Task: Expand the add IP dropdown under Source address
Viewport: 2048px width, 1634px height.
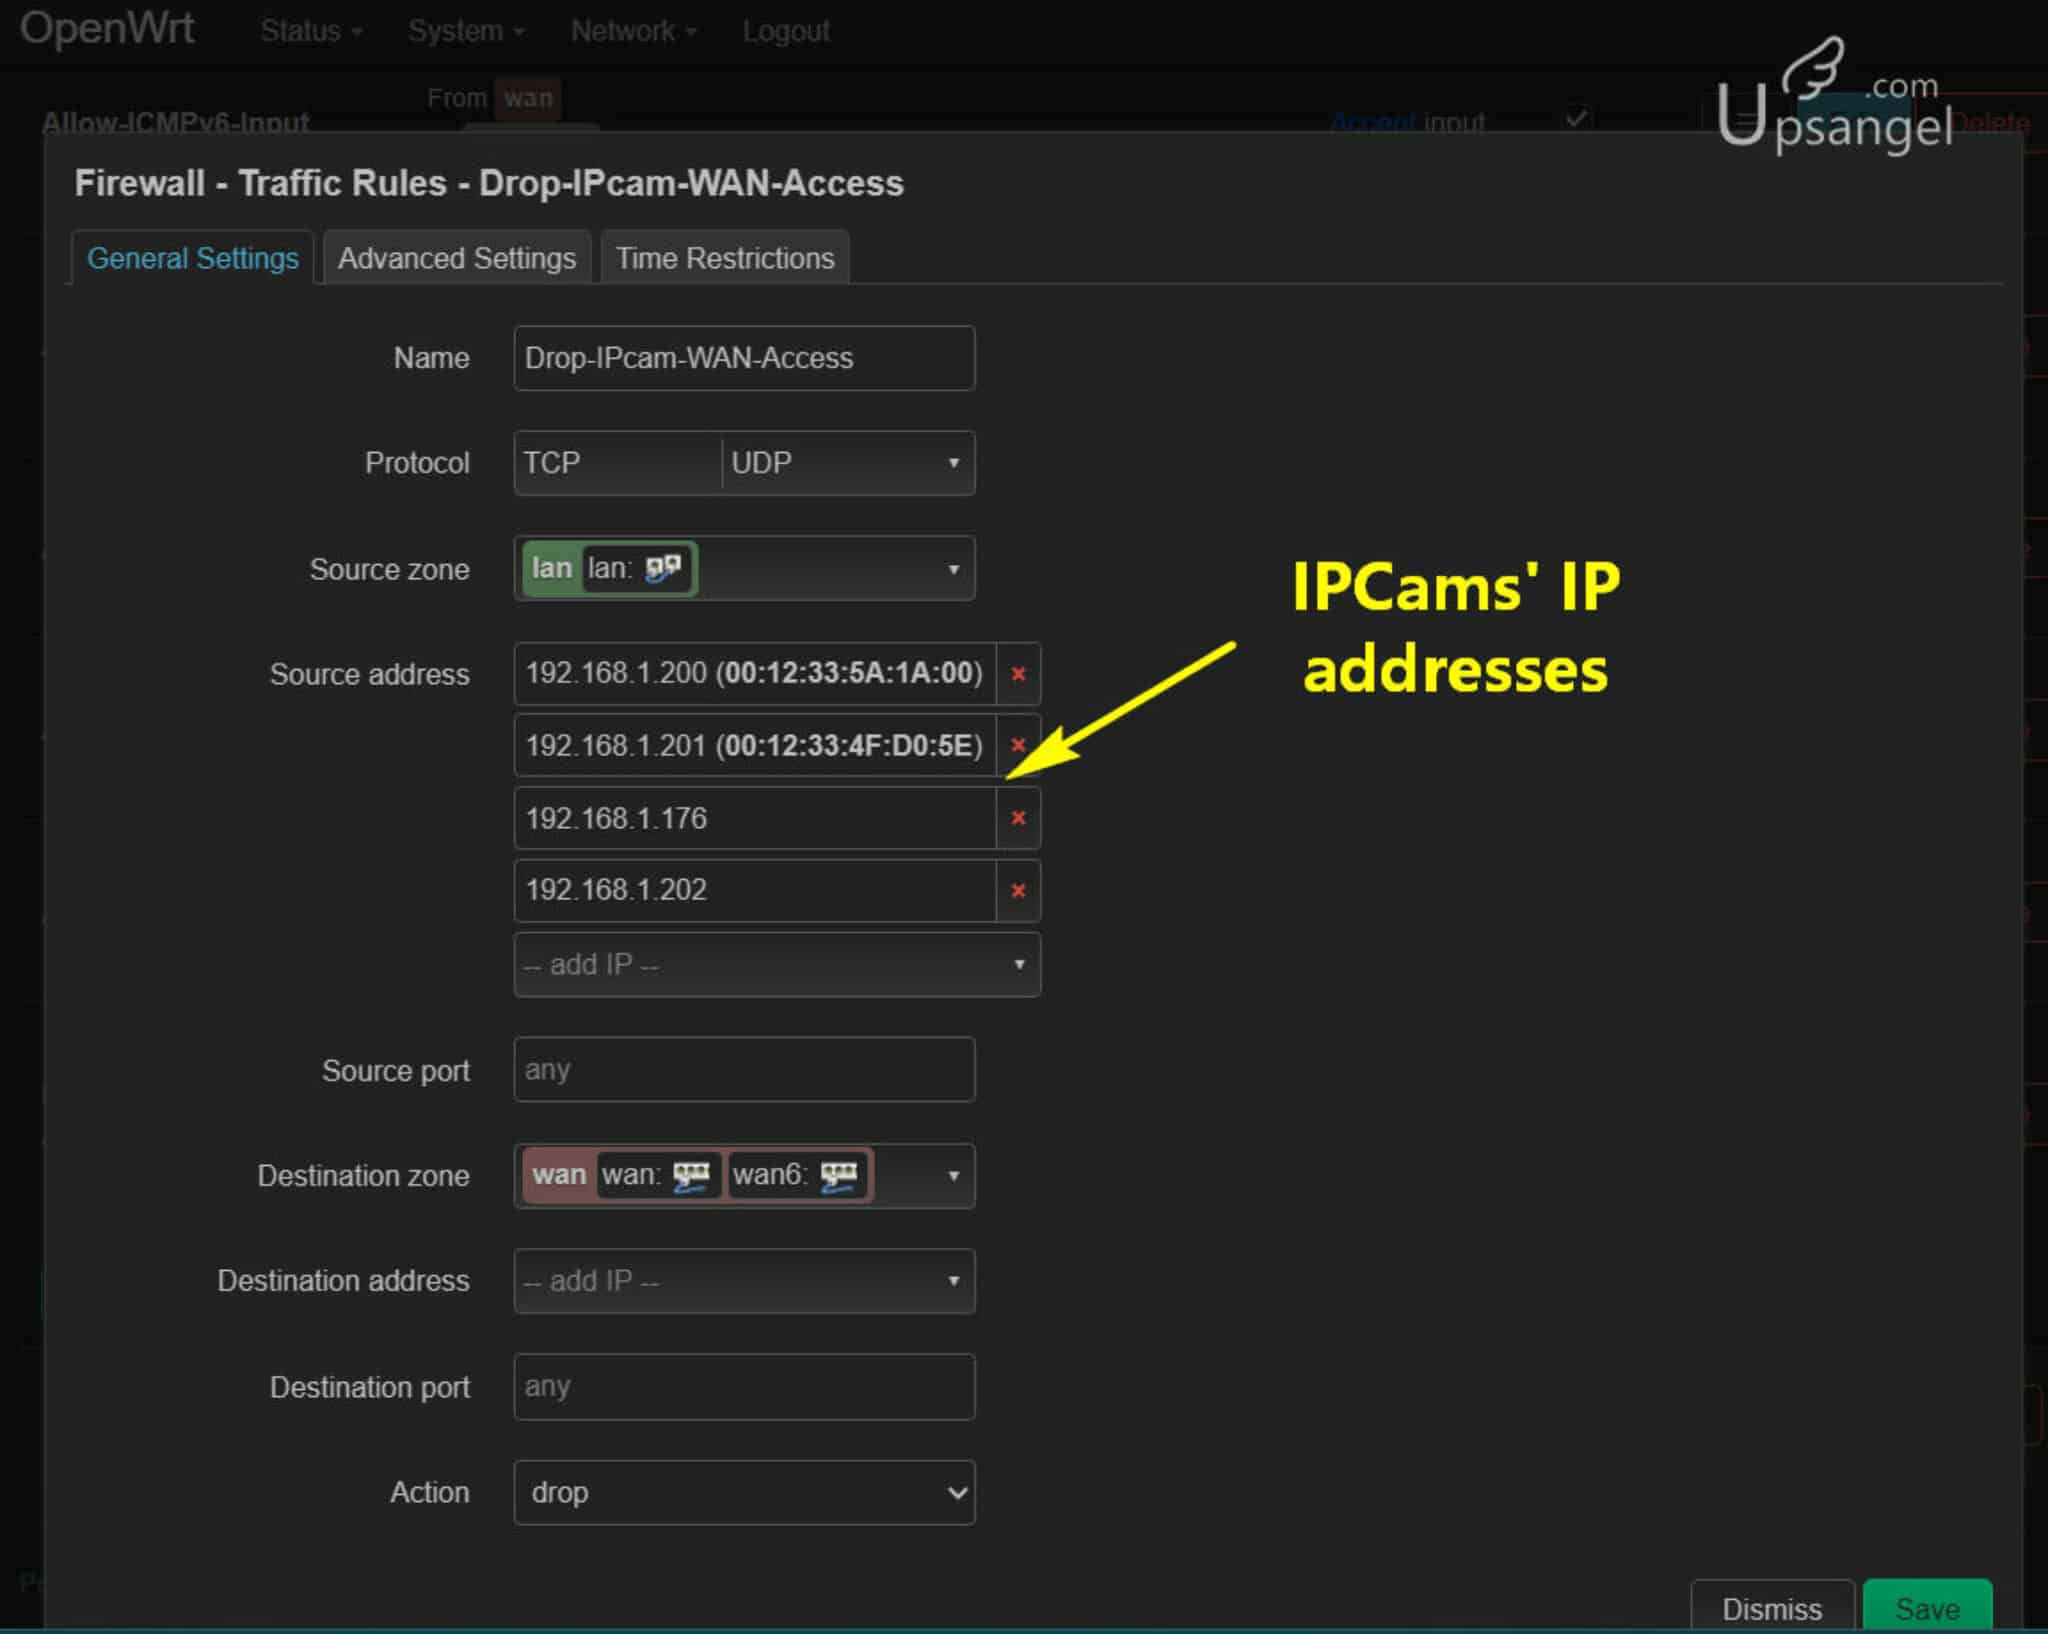Action: coord(777,963)
